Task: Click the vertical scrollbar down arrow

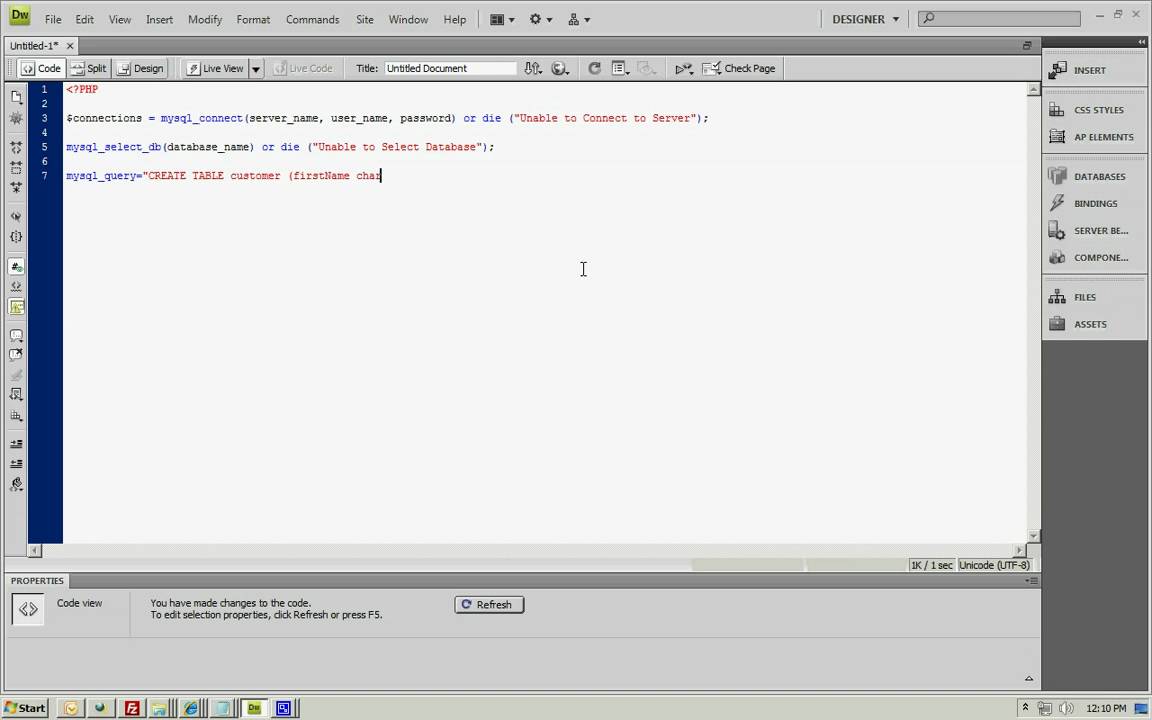Action: click(1034, 536)
